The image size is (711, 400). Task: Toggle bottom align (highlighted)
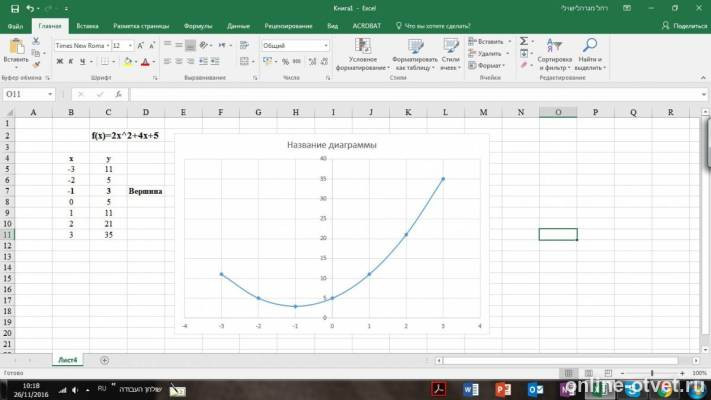coord(190,45)
